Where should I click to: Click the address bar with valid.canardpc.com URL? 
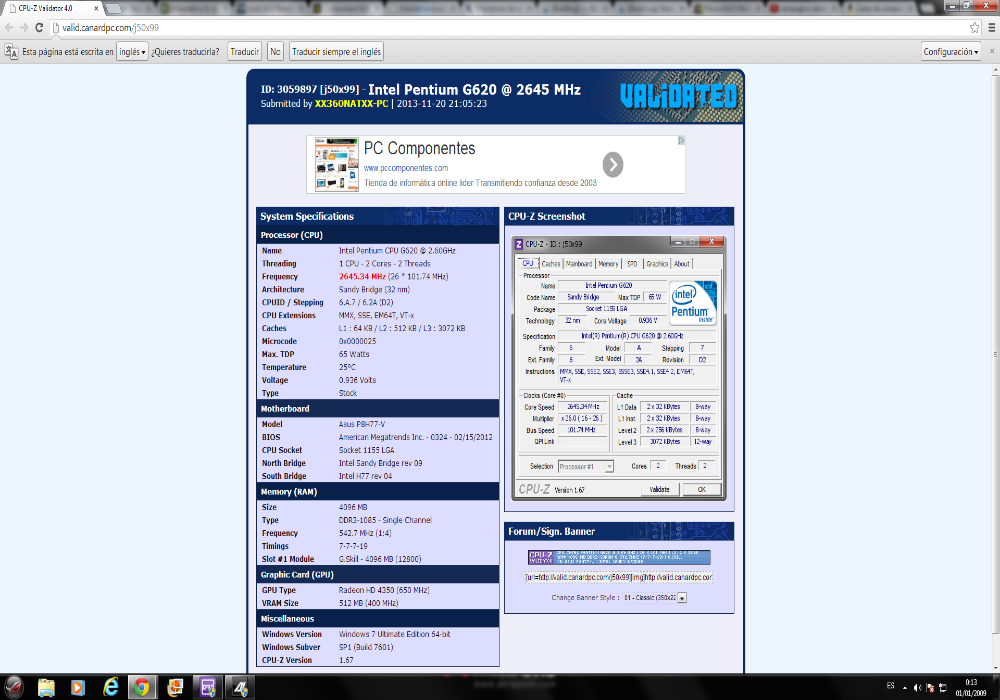(510, 27)
